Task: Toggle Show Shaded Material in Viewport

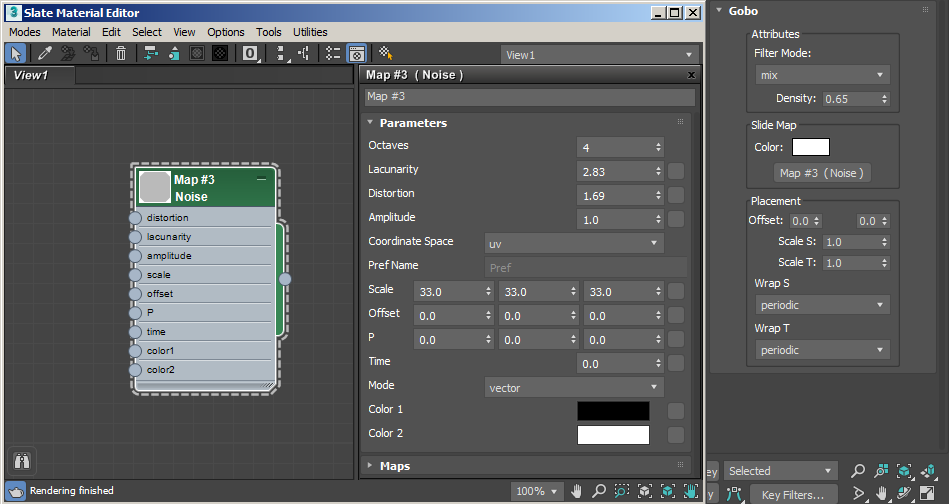Action: 197,53
